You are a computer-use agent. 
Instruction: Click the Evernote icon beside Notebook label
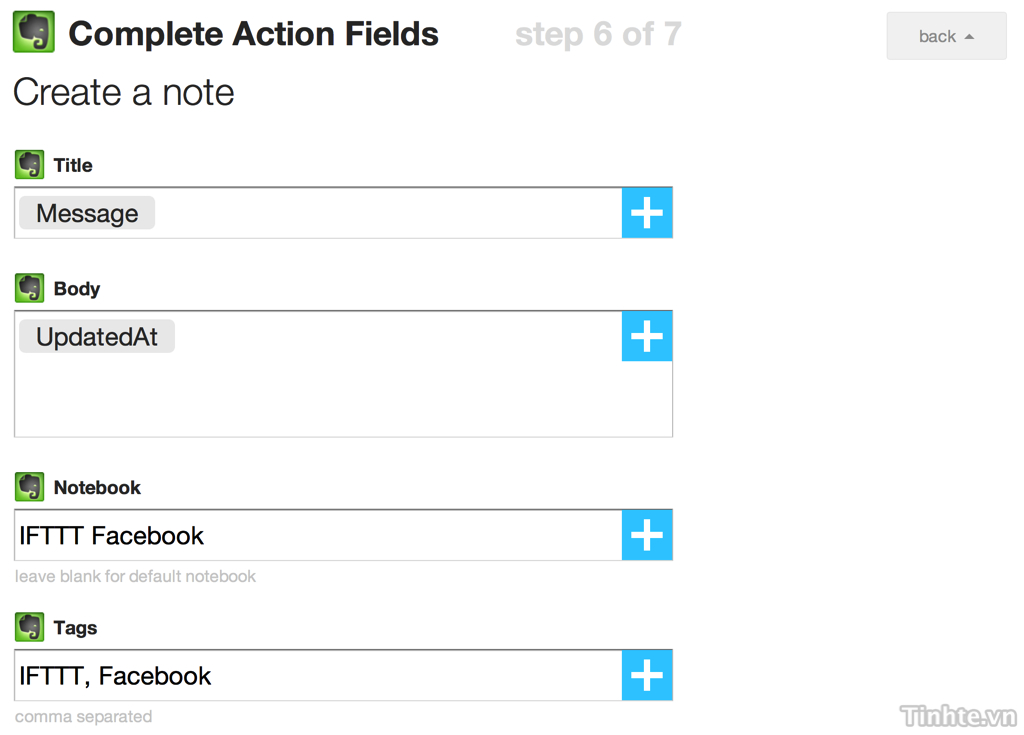coord(30,487)
